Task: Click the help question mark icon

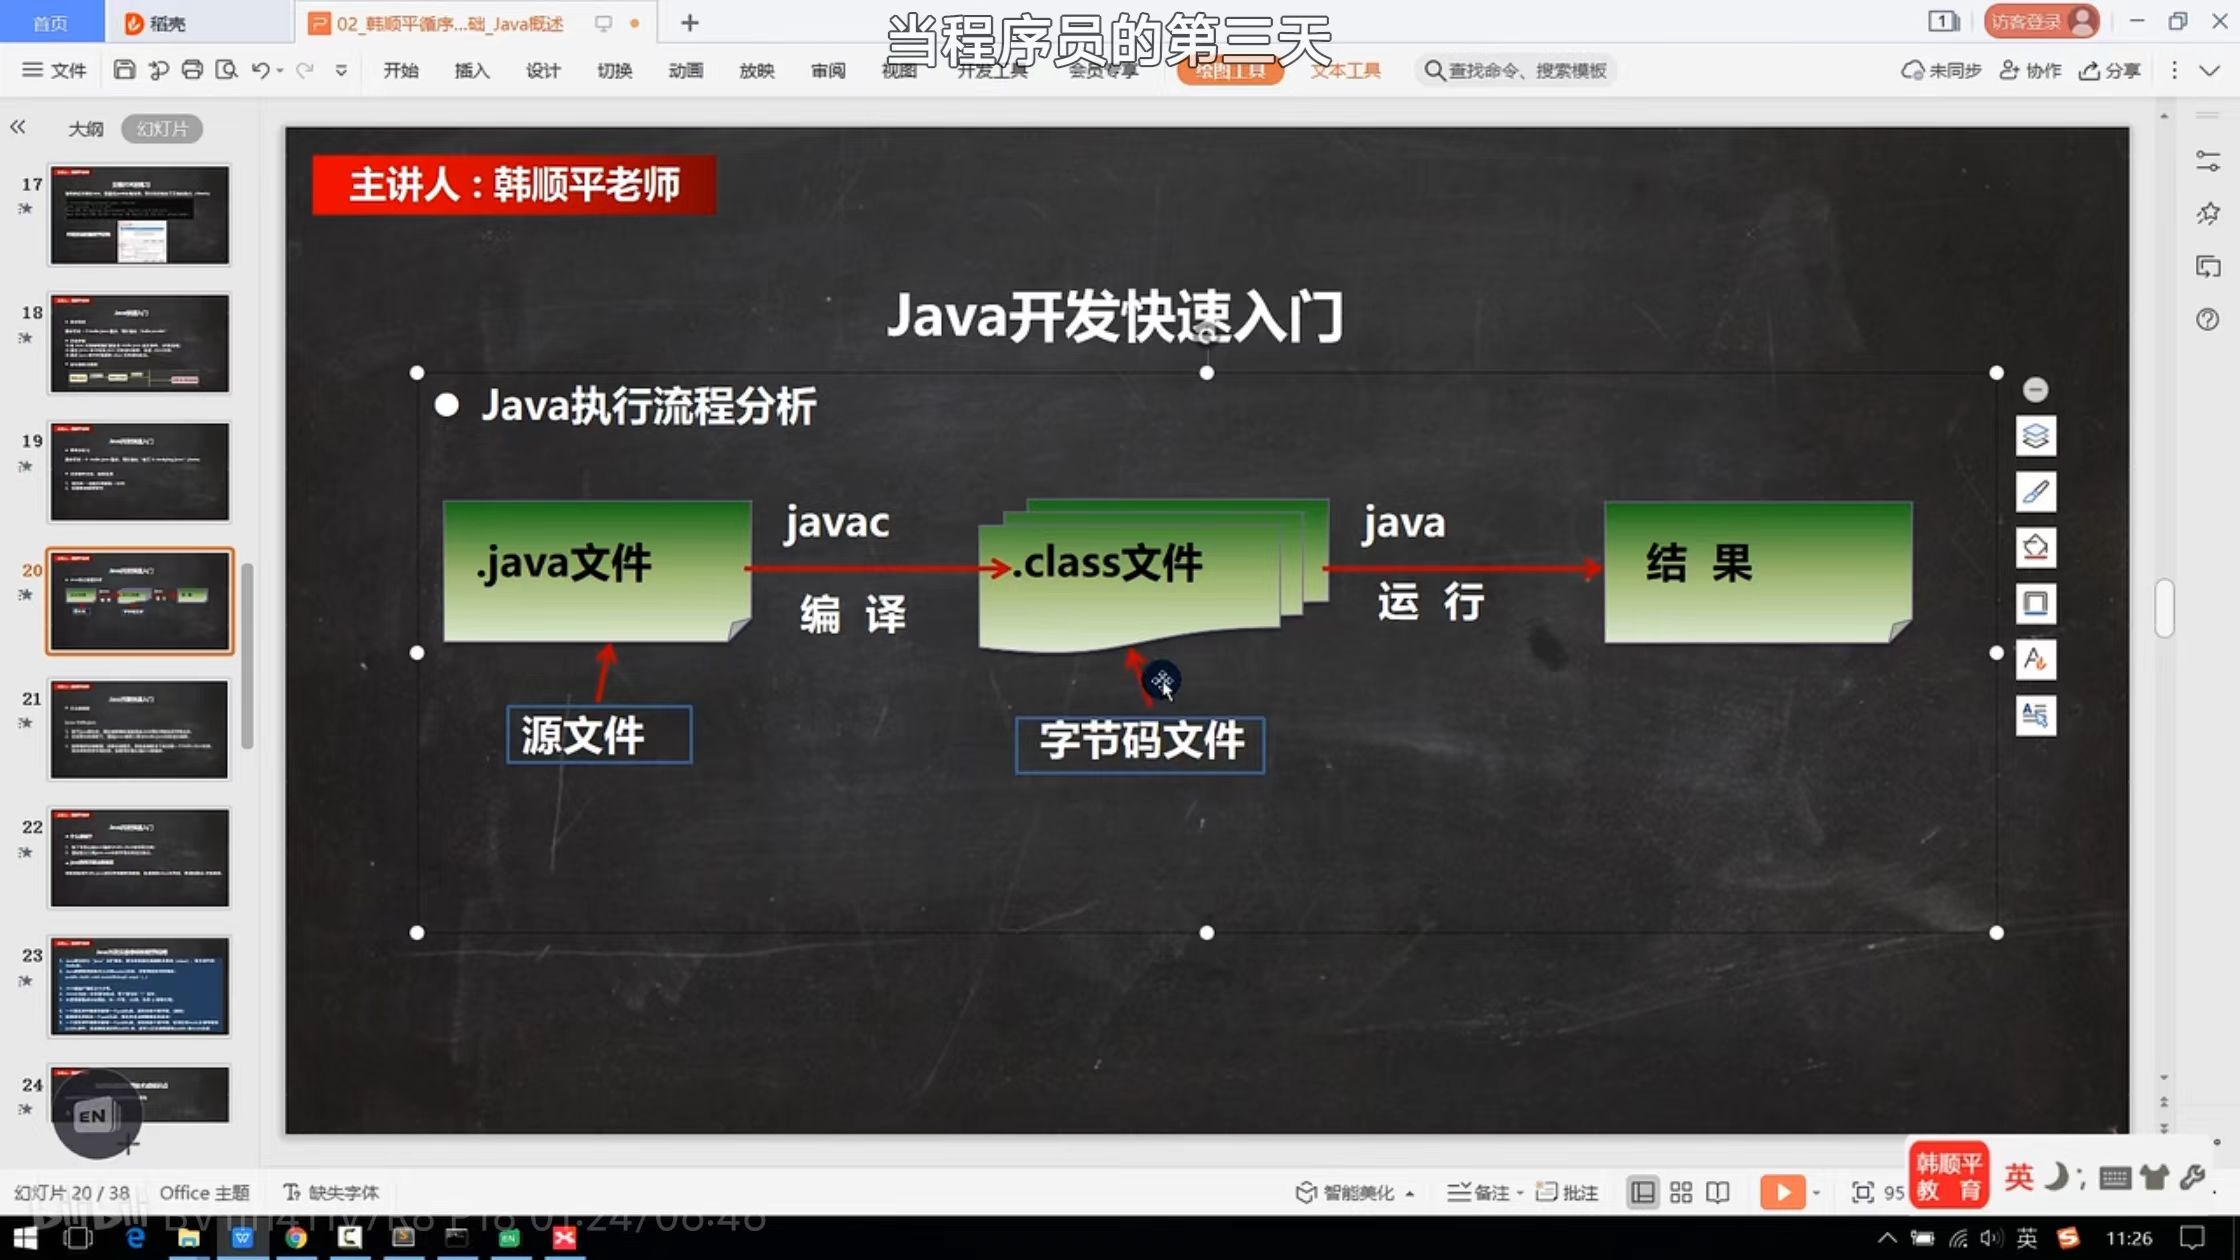Action: (x=2208, y=319)
